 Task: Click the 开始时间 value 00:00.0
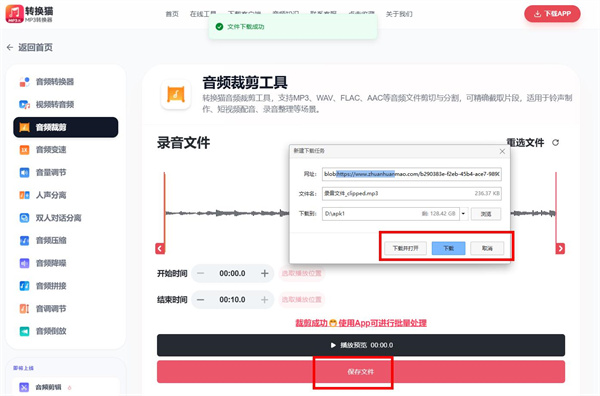point(232,274)
